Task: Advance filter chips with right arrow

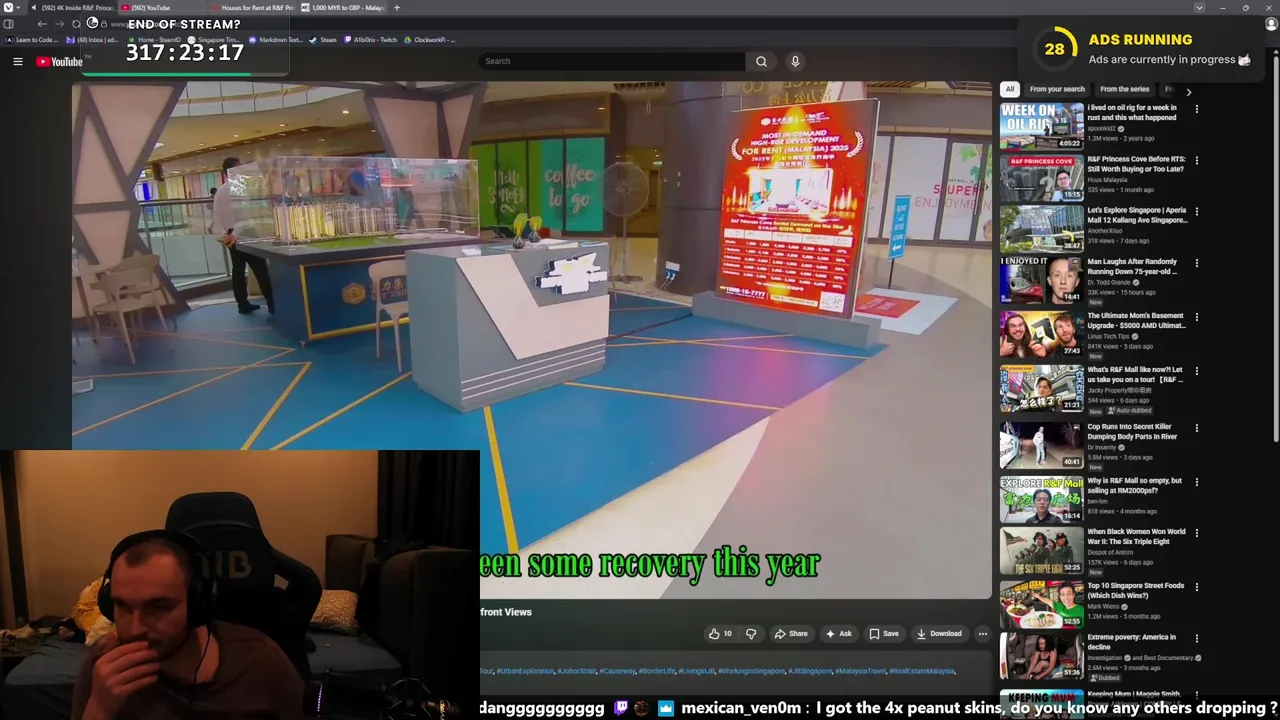Action: tap(1188, 91)
